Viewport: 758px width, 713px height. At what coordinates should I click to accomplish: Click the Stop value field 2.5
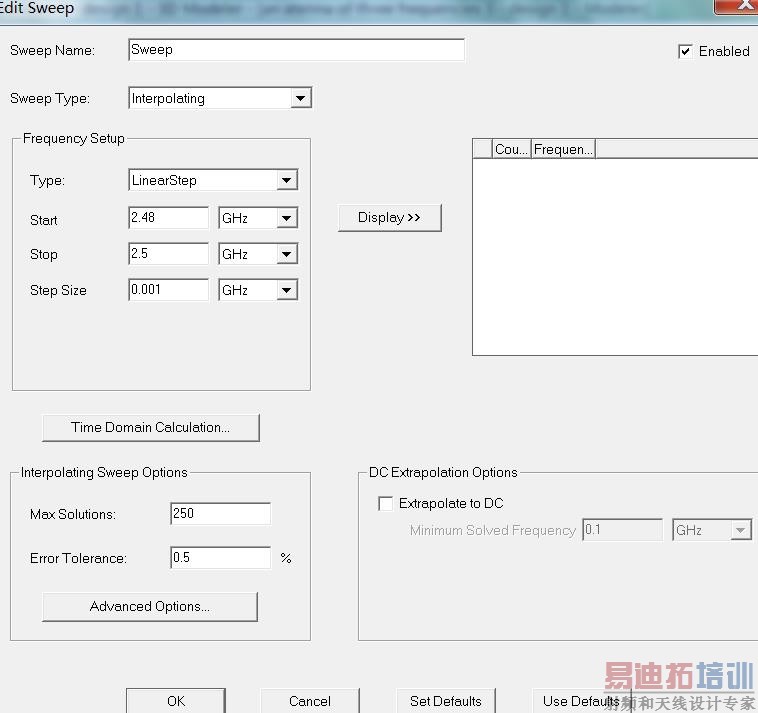point(169,254)
